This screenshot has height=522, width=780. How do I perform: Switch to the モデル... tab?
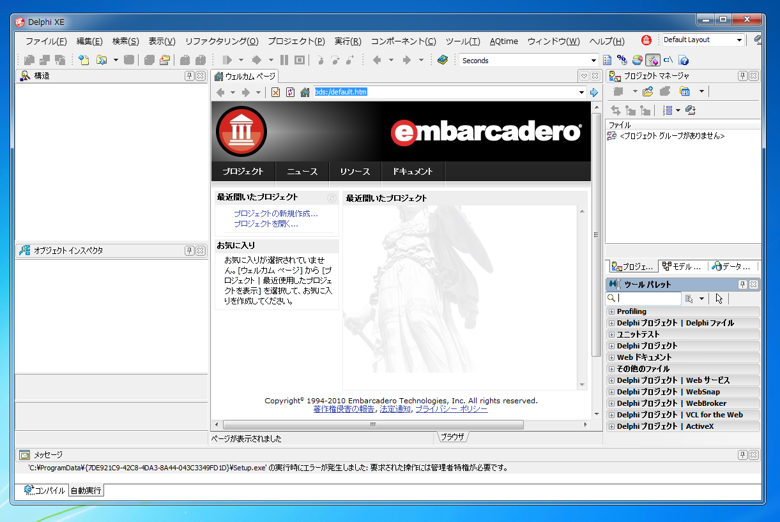point(682,267)
